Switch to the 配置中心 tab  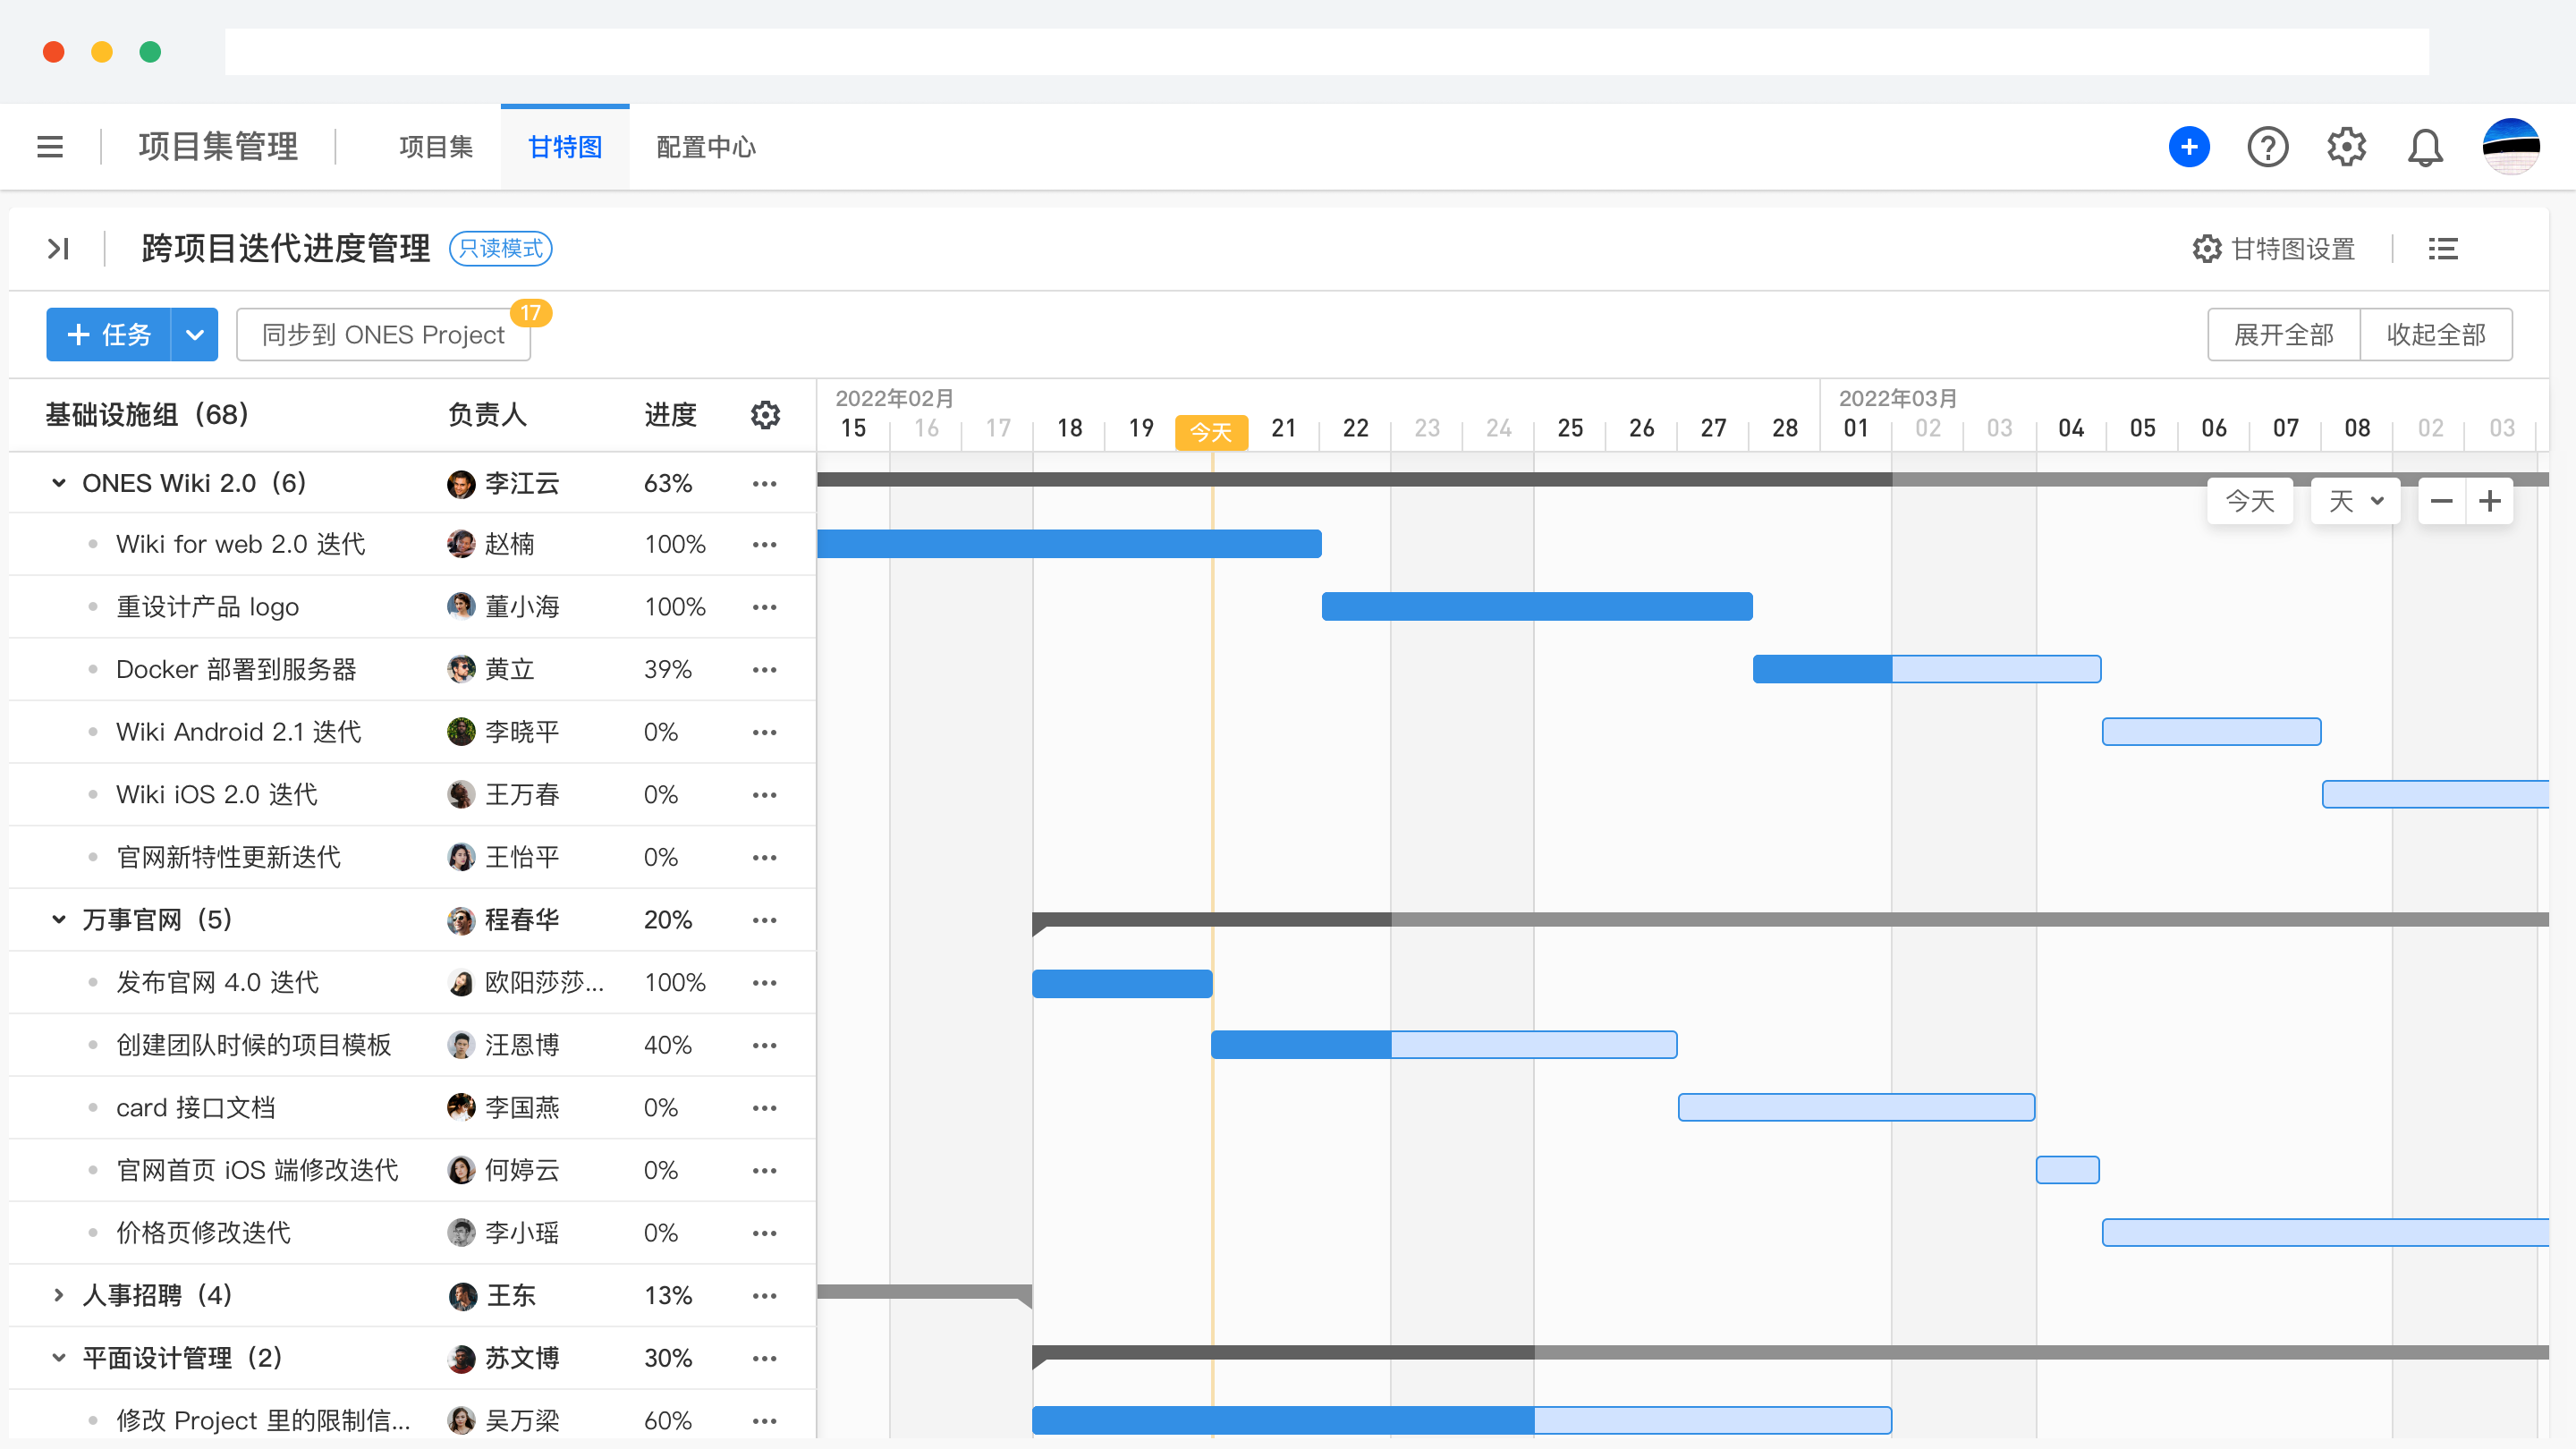706,147
